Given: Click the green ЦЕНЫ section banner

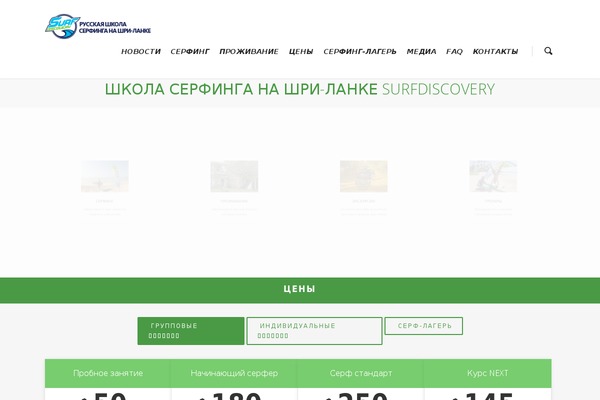Looking at the screenshot, I should click(x=300, y=290).
